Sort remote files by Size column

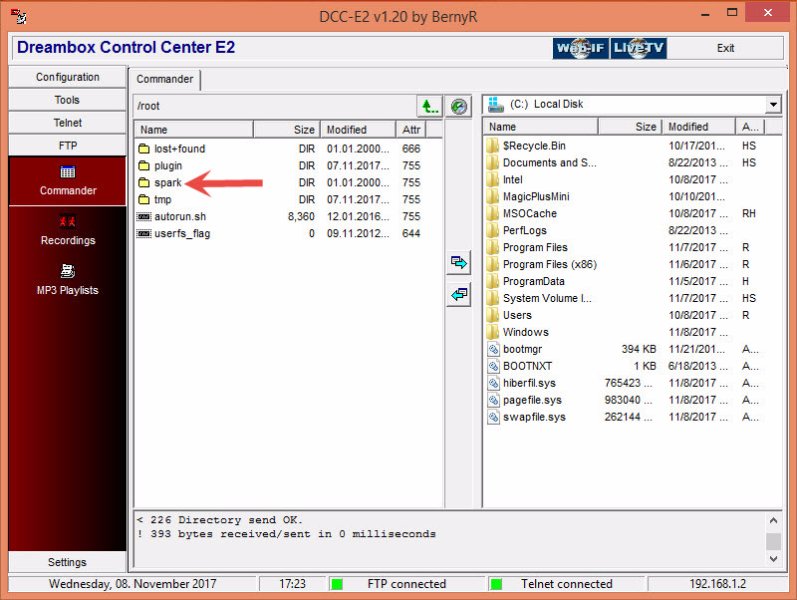[x=287, y=130]
